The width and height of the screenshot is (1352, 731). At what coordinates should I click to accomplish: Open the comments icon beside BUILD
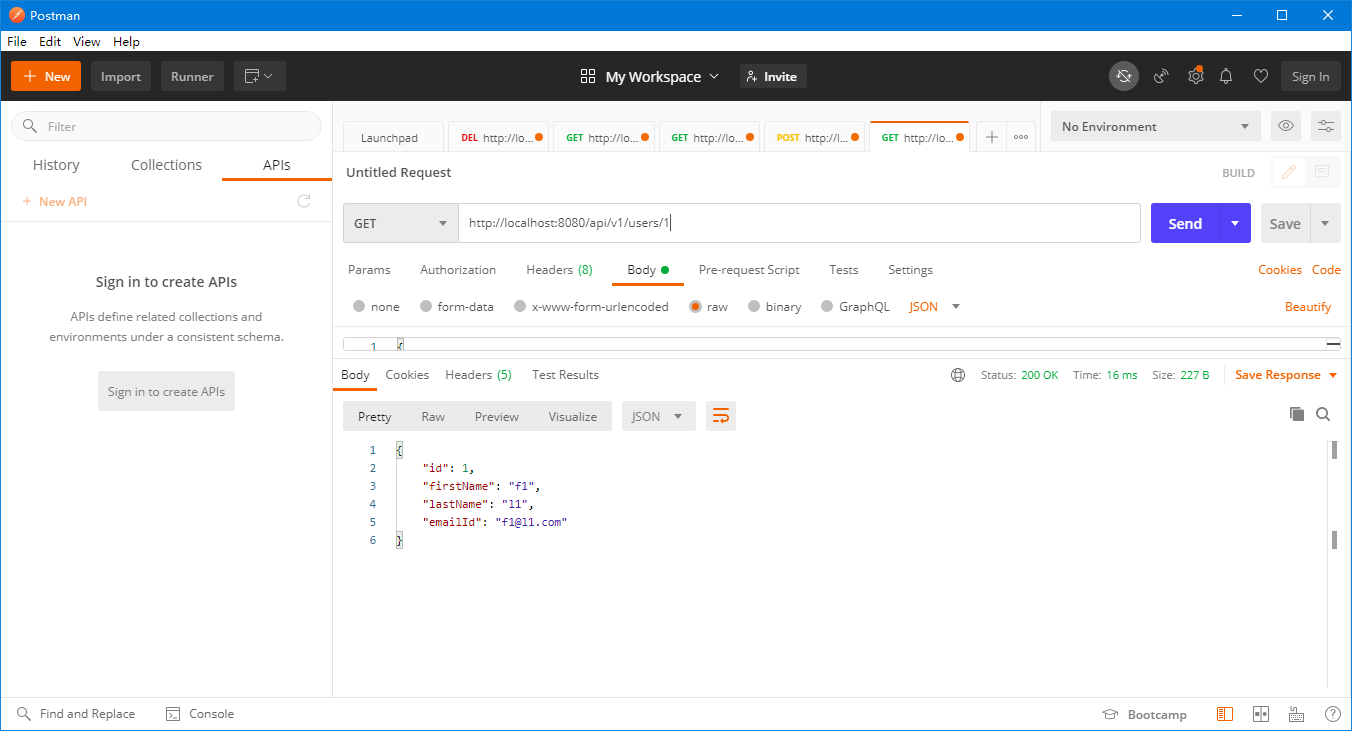(x=1322, y=172)
